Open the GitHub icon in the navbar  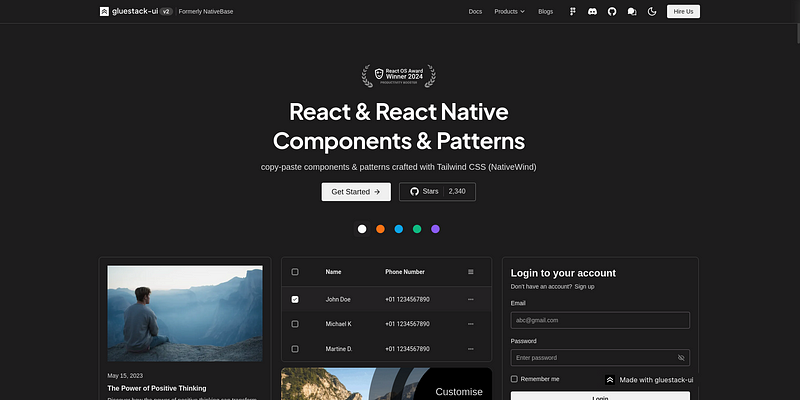(x=612, y=11)
